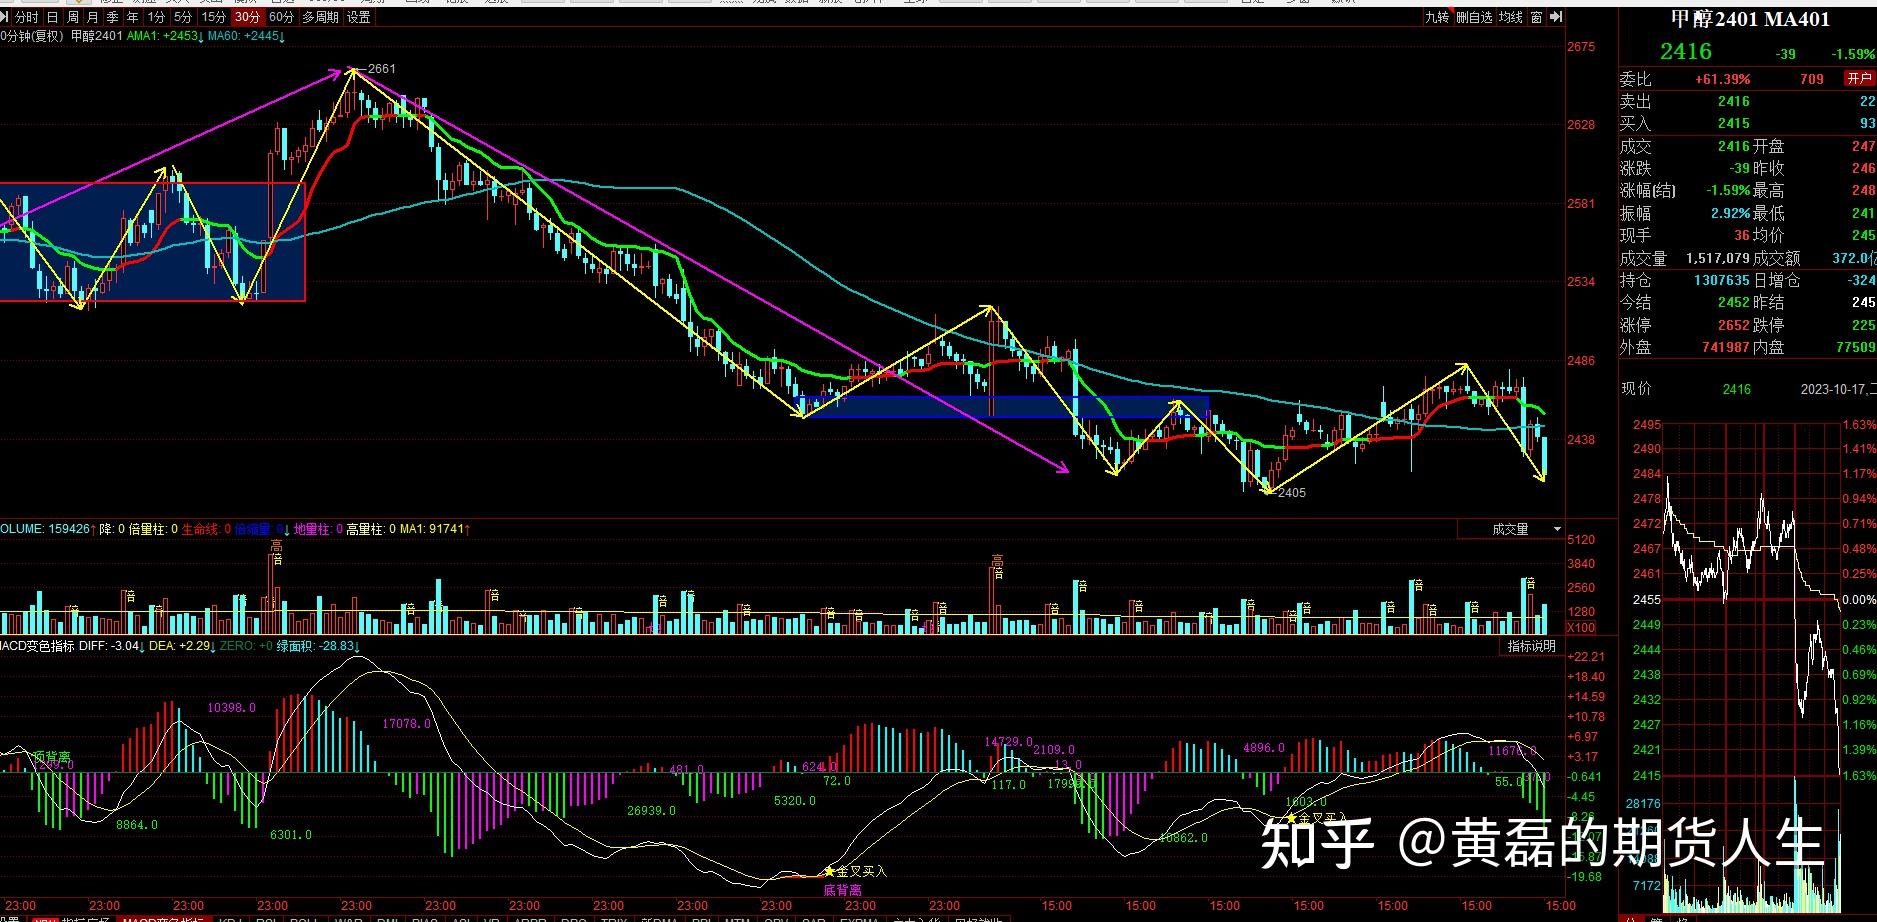The height and width of the screenshot is (922, 1877).
Task: Open 指标说明 indicator description
Action: pos(1532,646)
